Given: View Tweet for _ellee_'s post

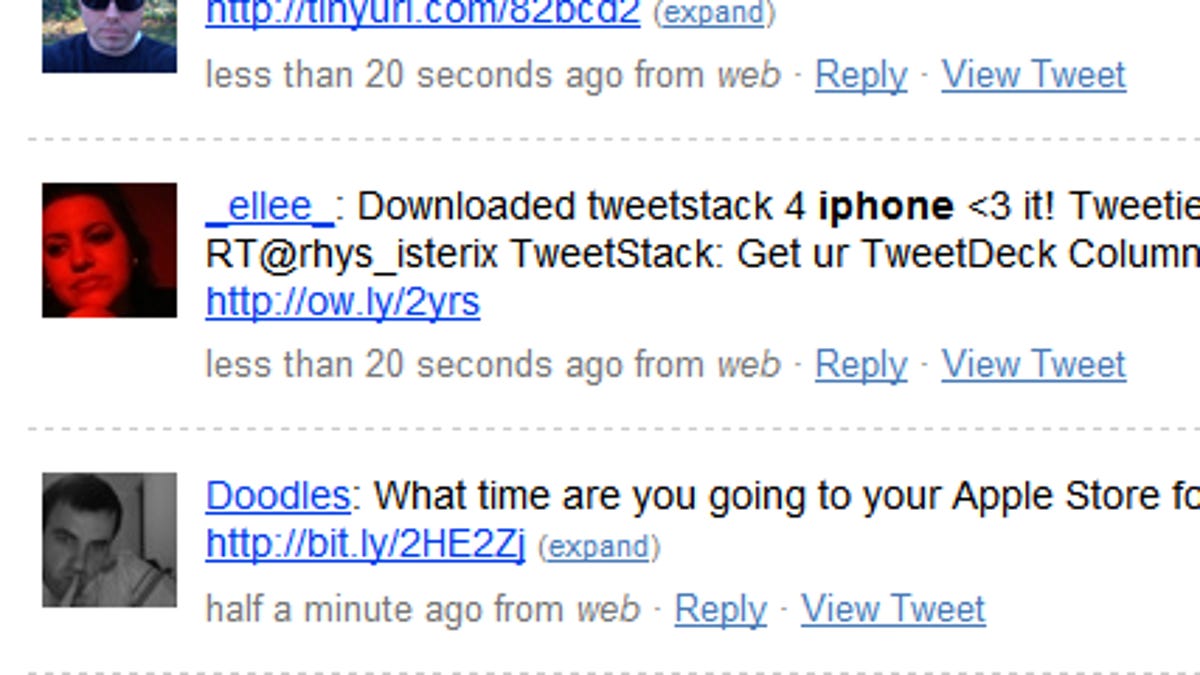Looking at the screenshot, I should [1033, 365].
